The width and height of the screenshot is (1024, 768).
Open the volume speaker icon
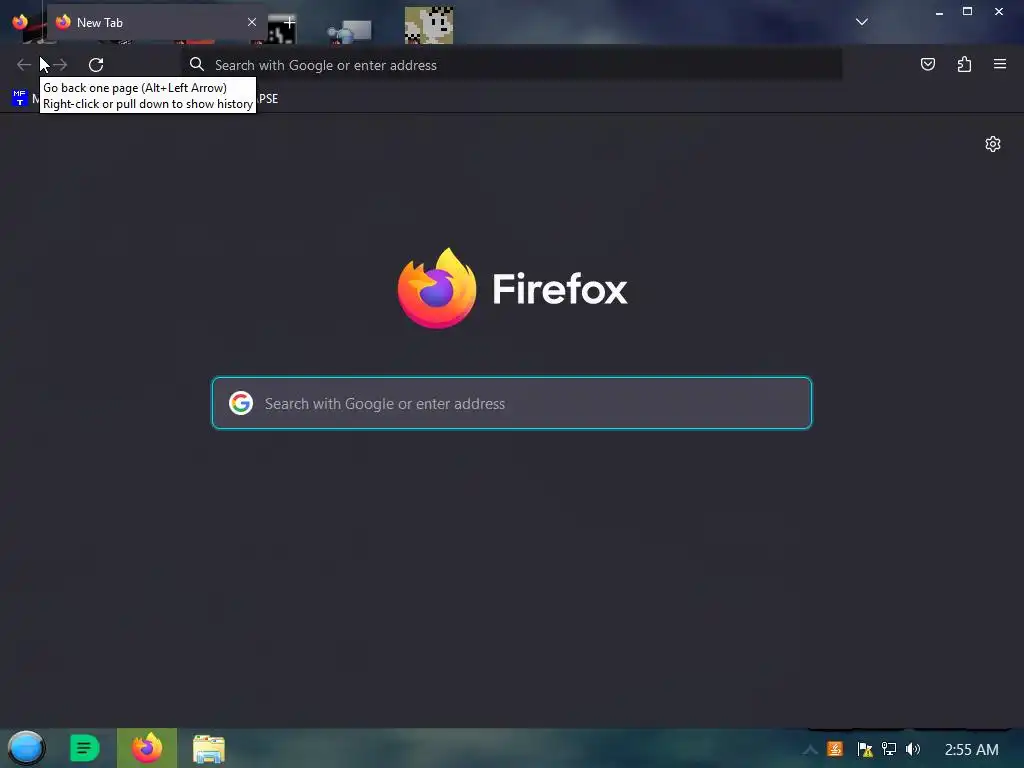[913, 749]
